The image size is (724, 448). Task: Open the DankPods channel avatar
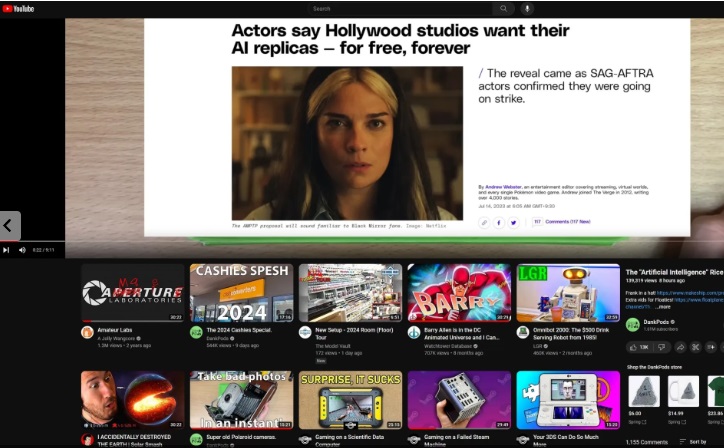632,325
